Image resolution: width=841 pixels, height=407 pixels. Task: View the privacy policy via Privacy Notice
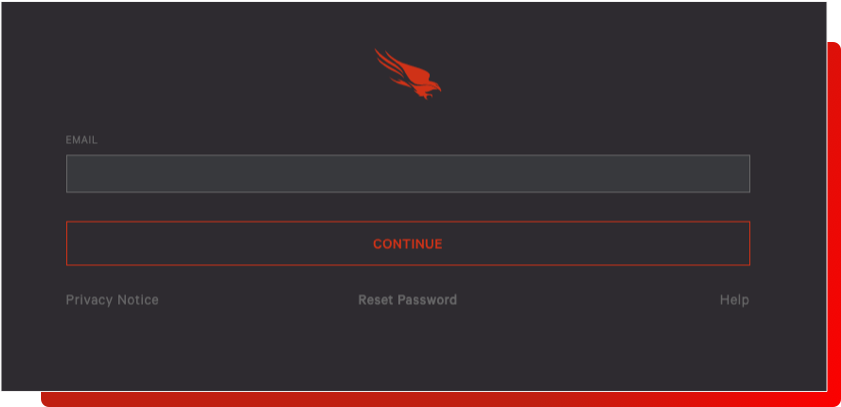pos(112,300)
